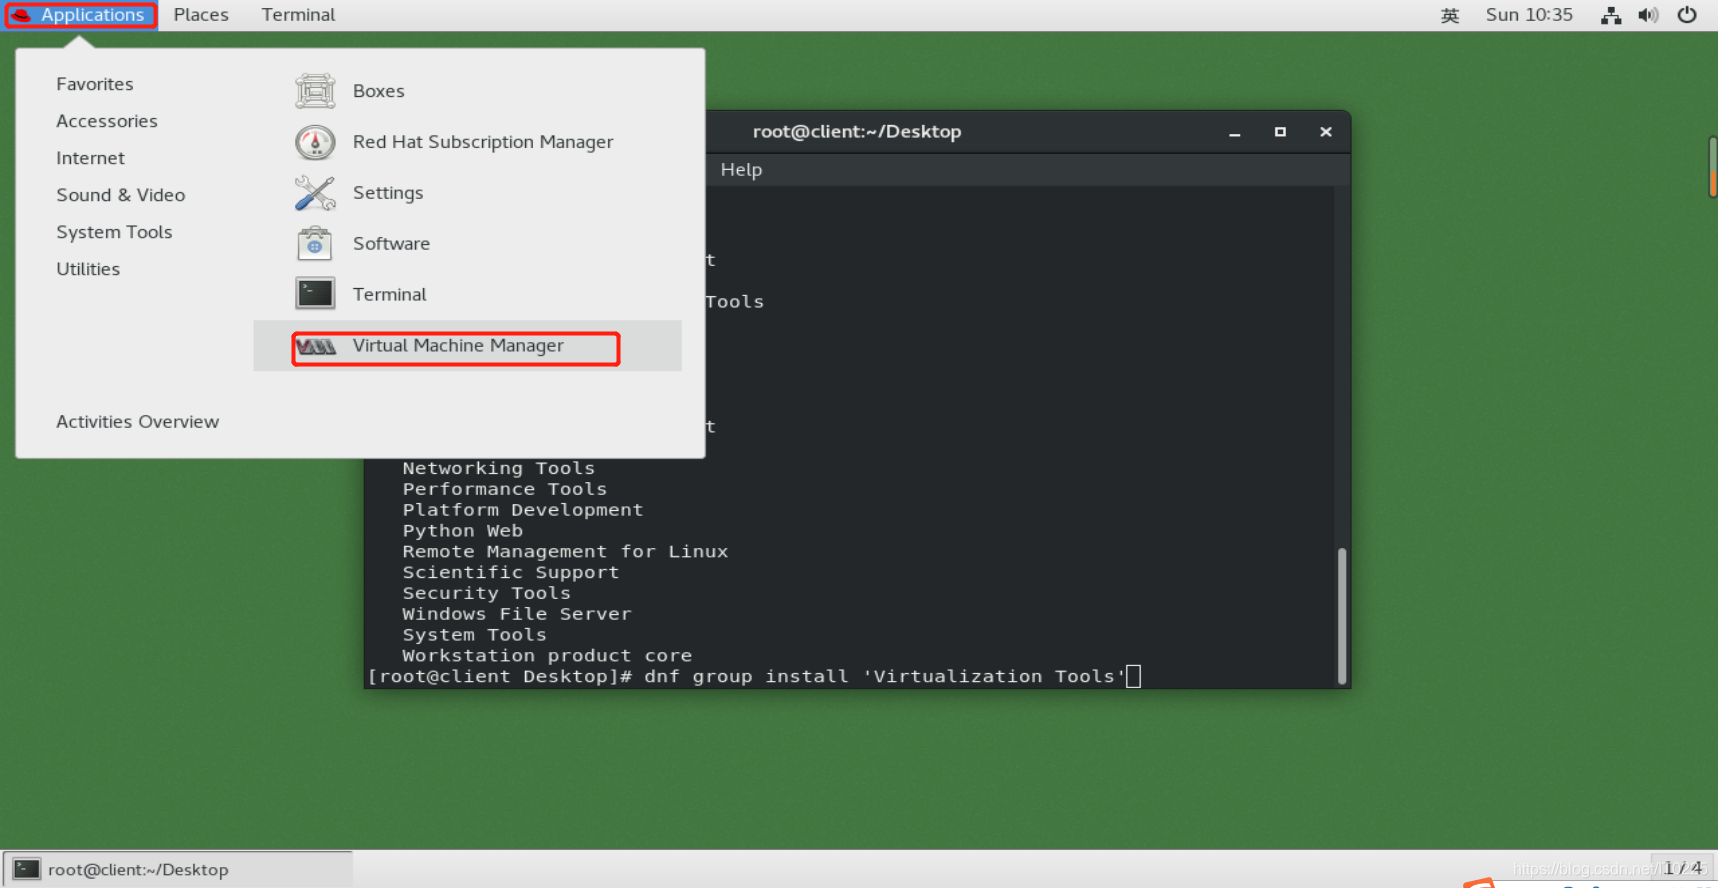Click the 'Performance Tools' line in terminal
This screenshot has height=888, width=1718.
coord(504,489)
